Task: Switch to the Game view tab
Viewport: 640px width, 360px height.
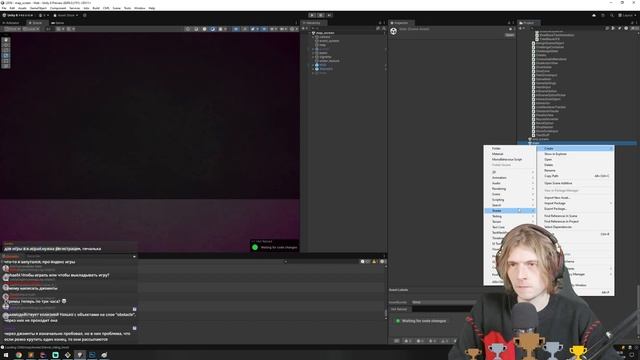Action: tap(58, 23)
